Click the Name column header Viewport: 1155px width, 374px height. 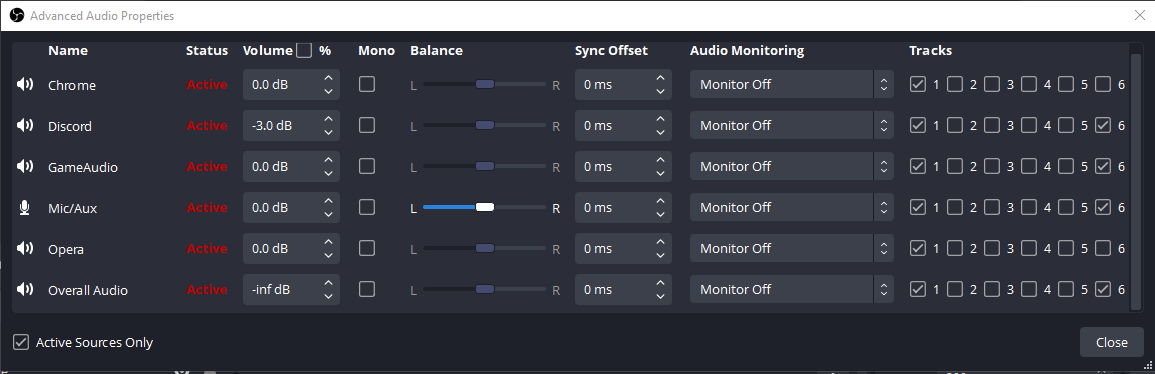point(68,50)
